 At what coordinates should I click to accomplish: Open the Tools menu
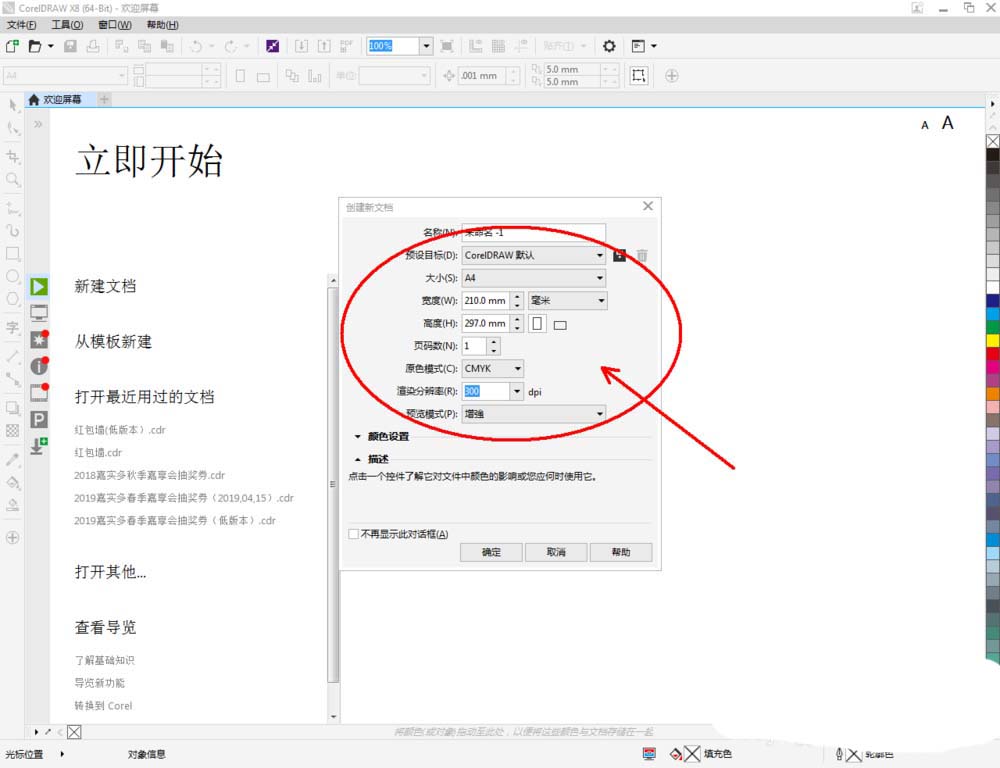[67, 25]
